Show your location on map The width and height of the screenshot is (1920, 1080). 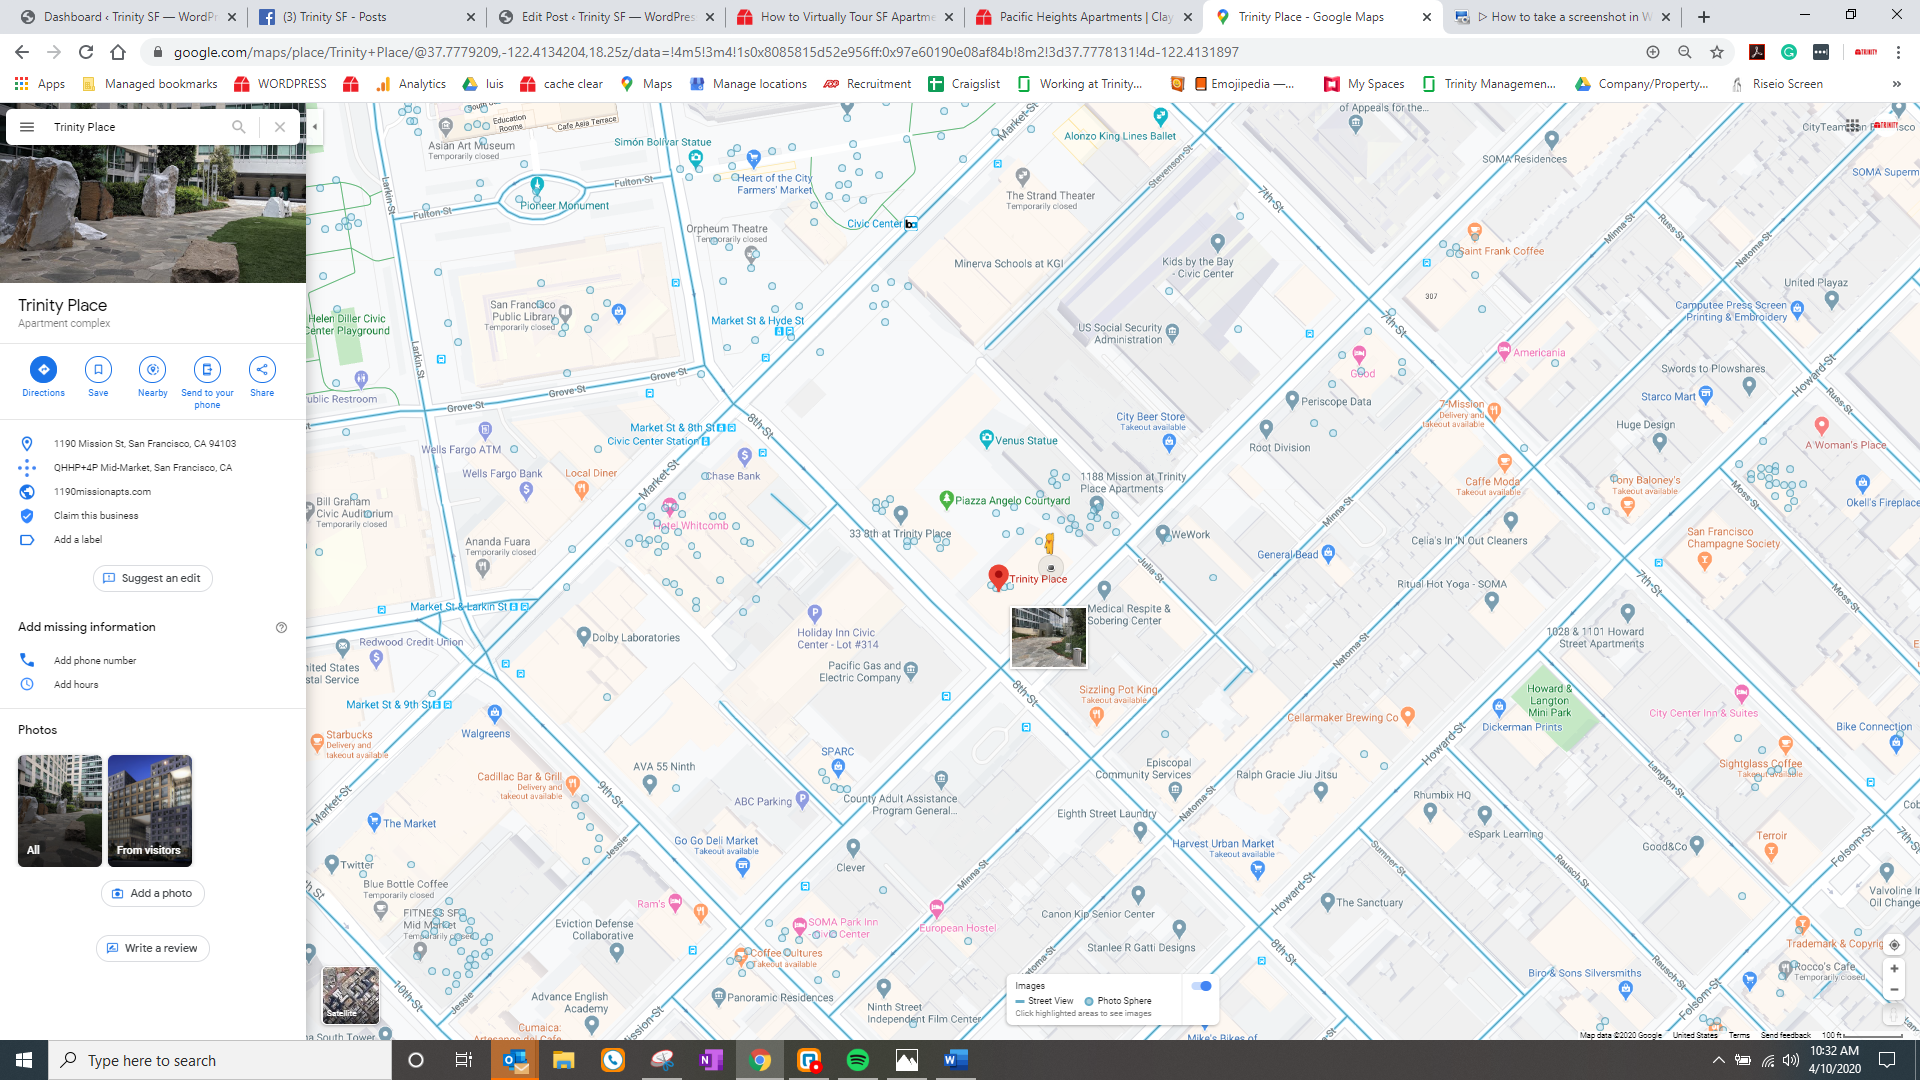coord(1894,944)
